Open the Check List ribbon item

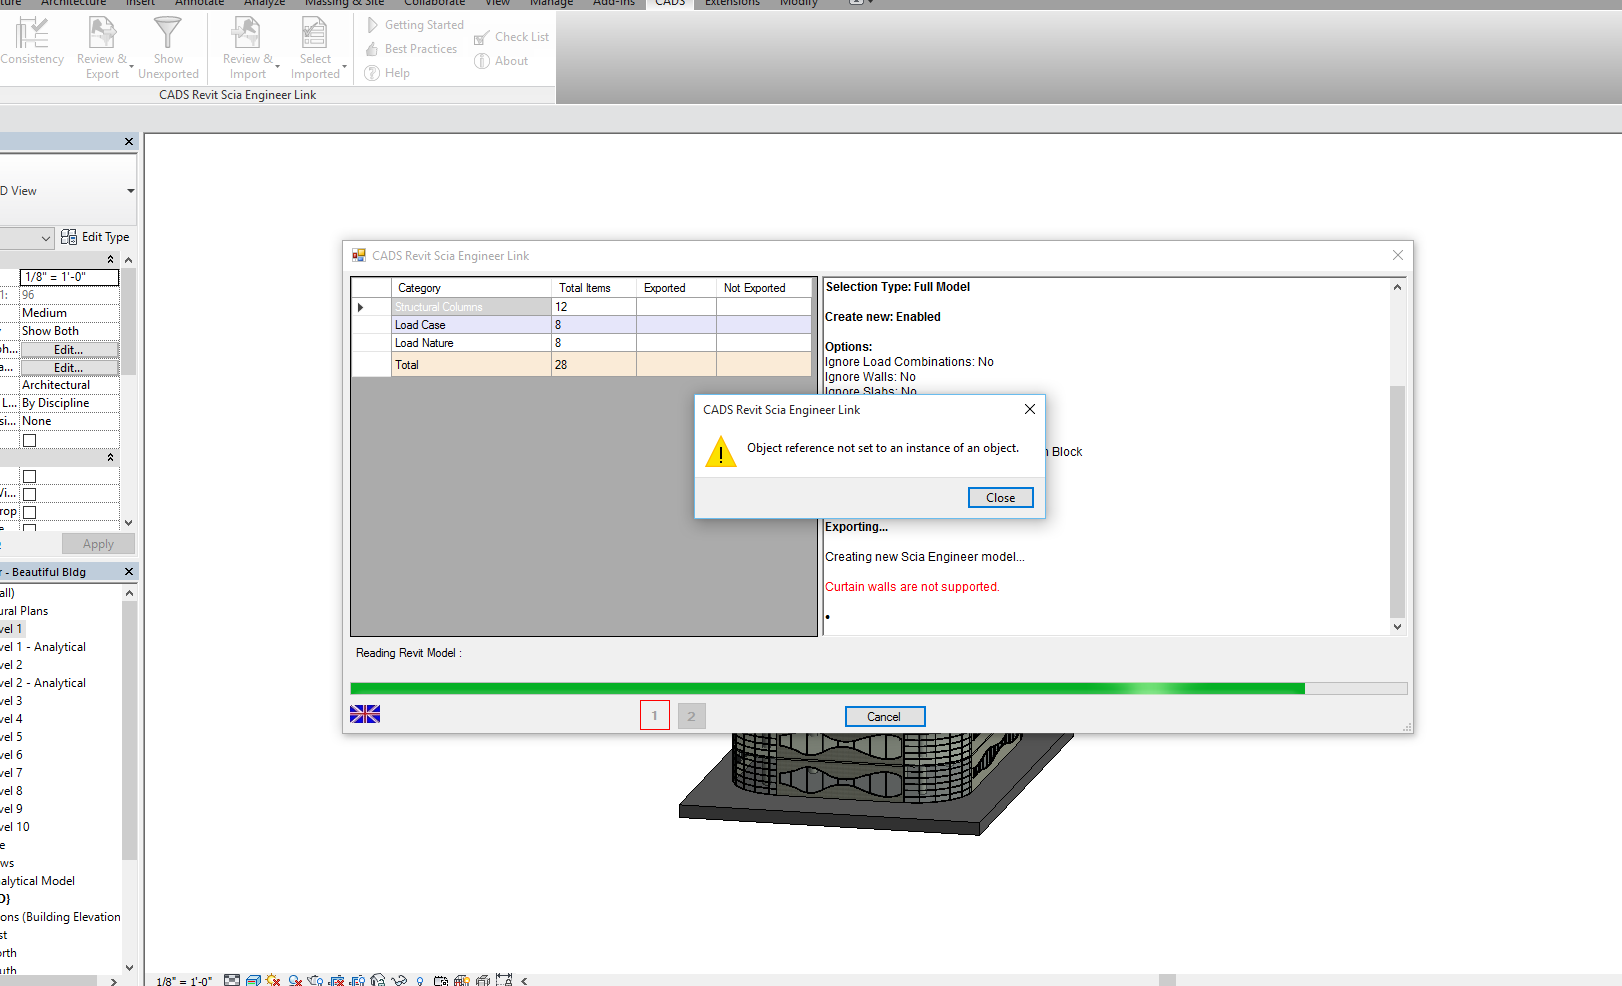[x=511, y=37]
